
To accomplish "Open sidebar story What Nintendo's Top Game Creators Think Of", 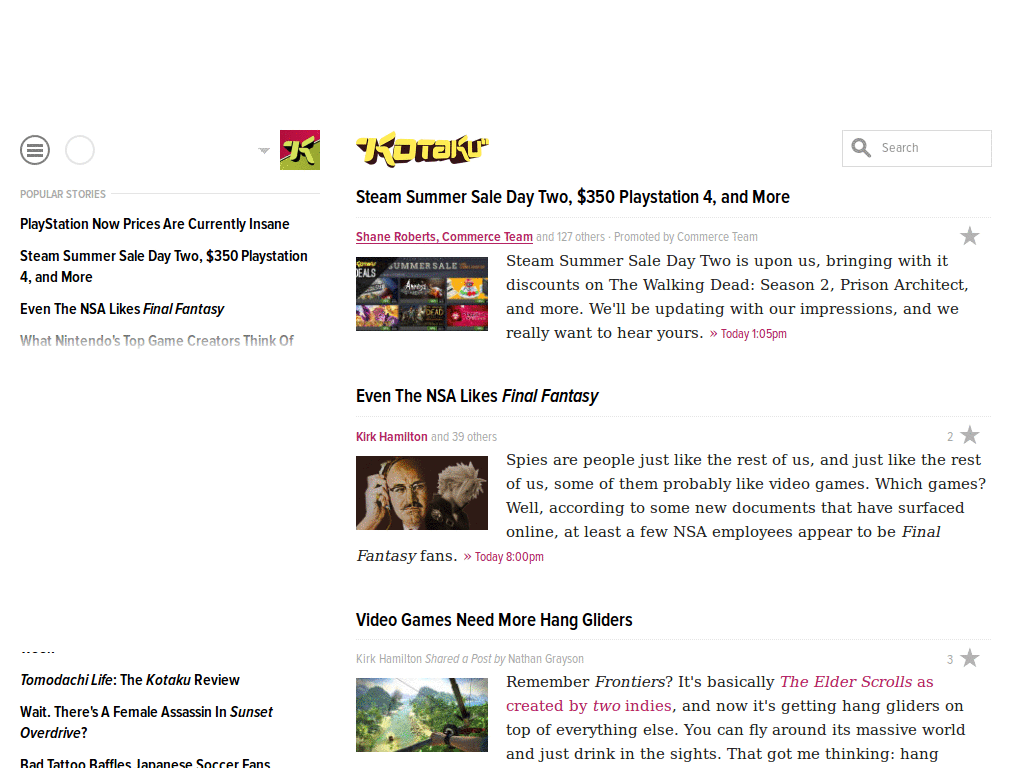I will [157, 341].
